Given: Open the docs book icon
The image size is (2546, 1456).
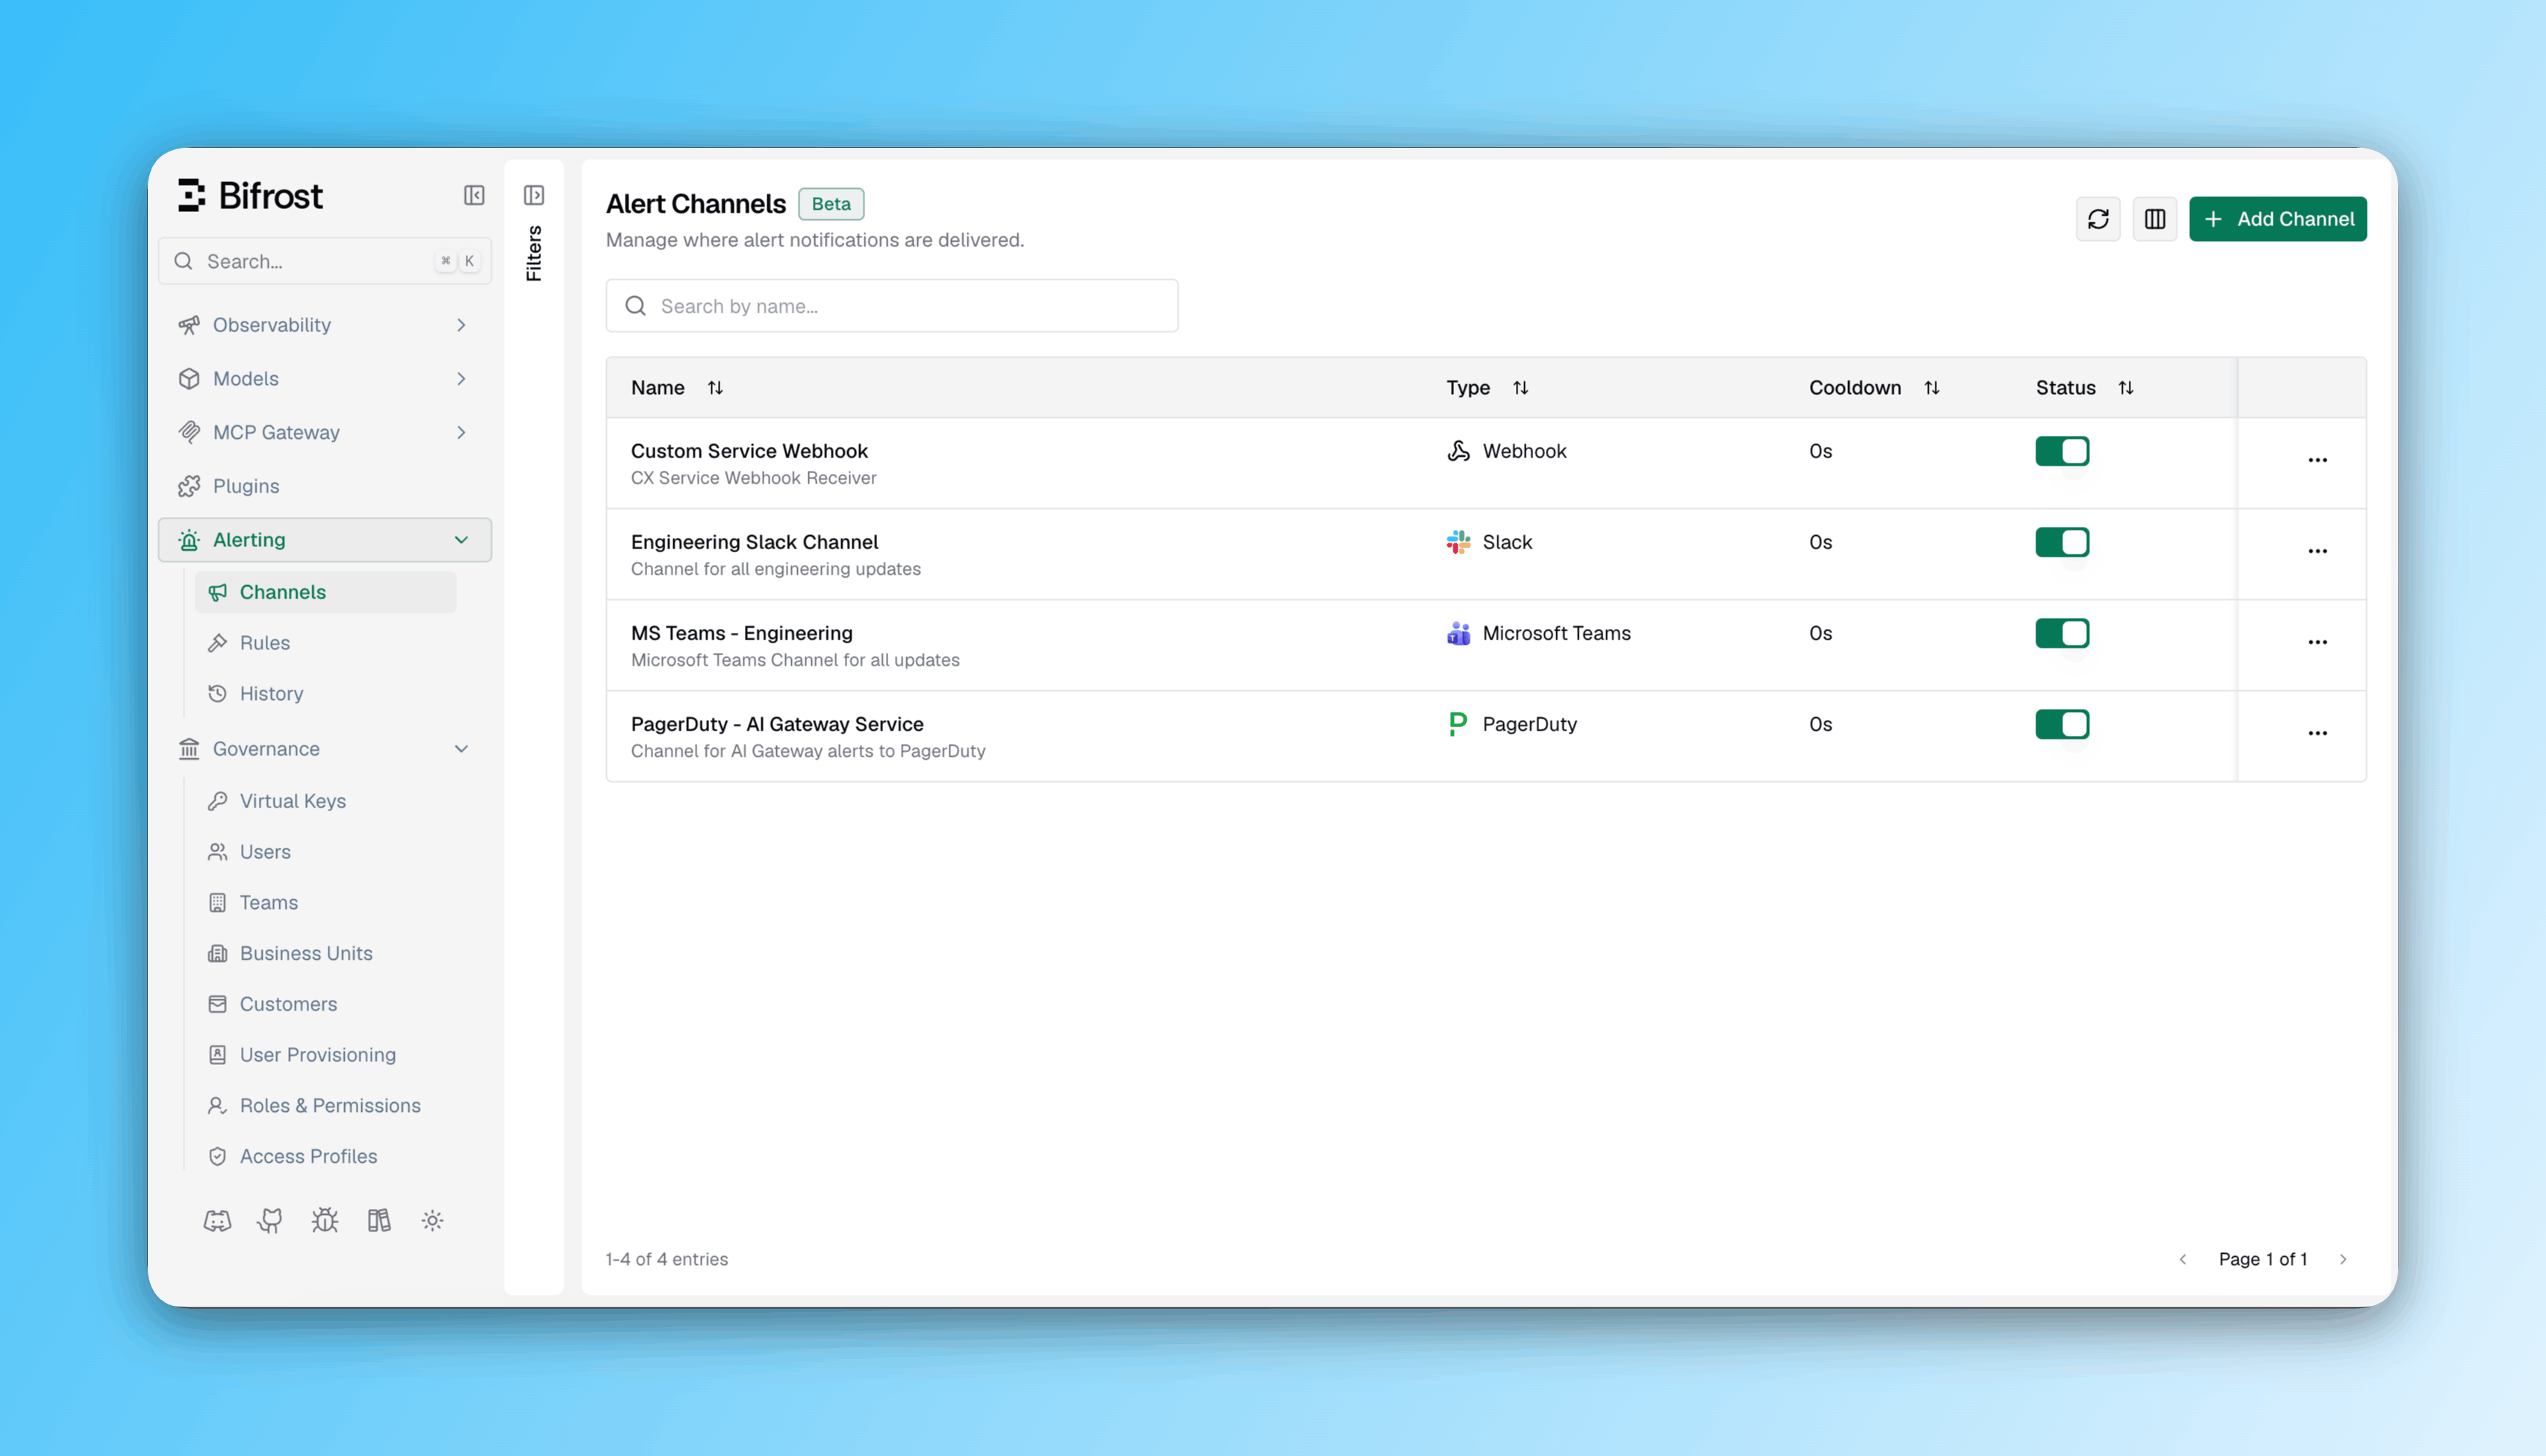Looking at the screenshot, I should (x=379, y=1220).
